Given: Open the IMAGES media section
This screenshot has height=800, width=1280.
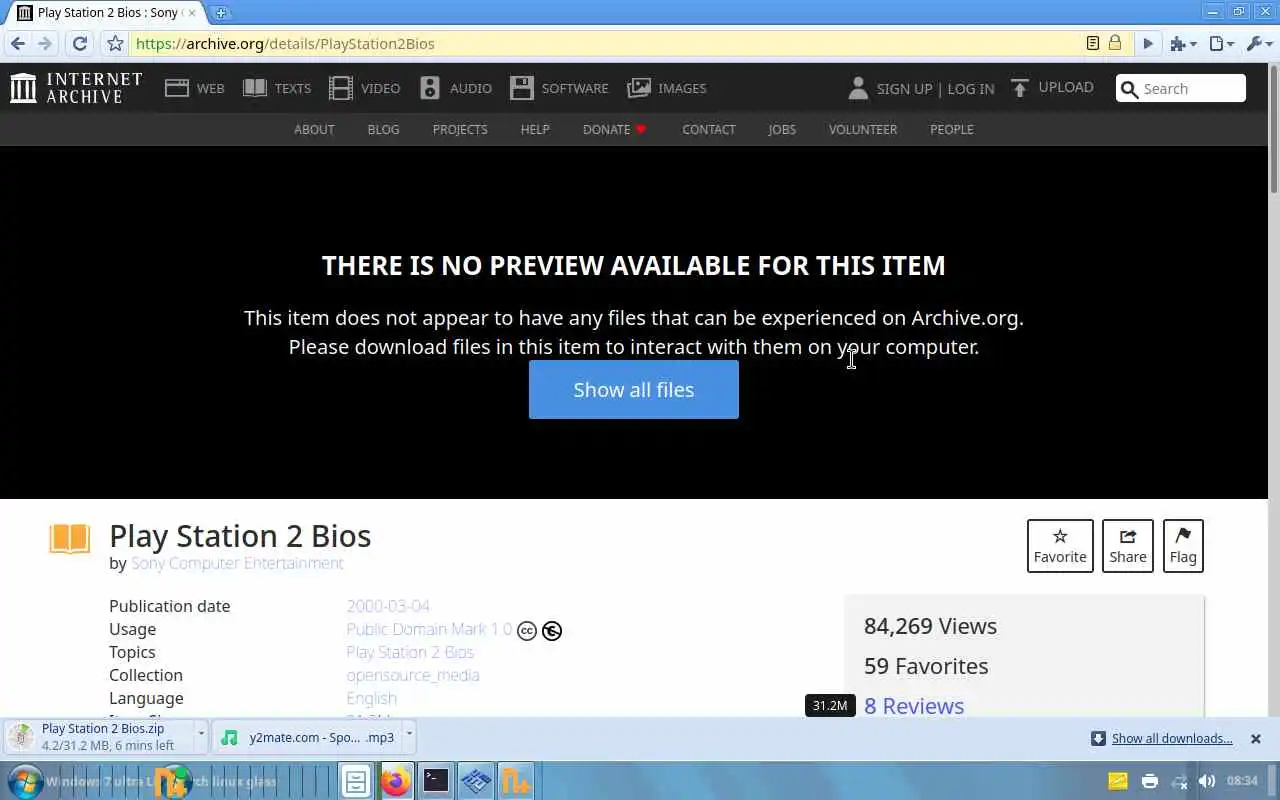Looking at the screenshot, I should point(666,88).
